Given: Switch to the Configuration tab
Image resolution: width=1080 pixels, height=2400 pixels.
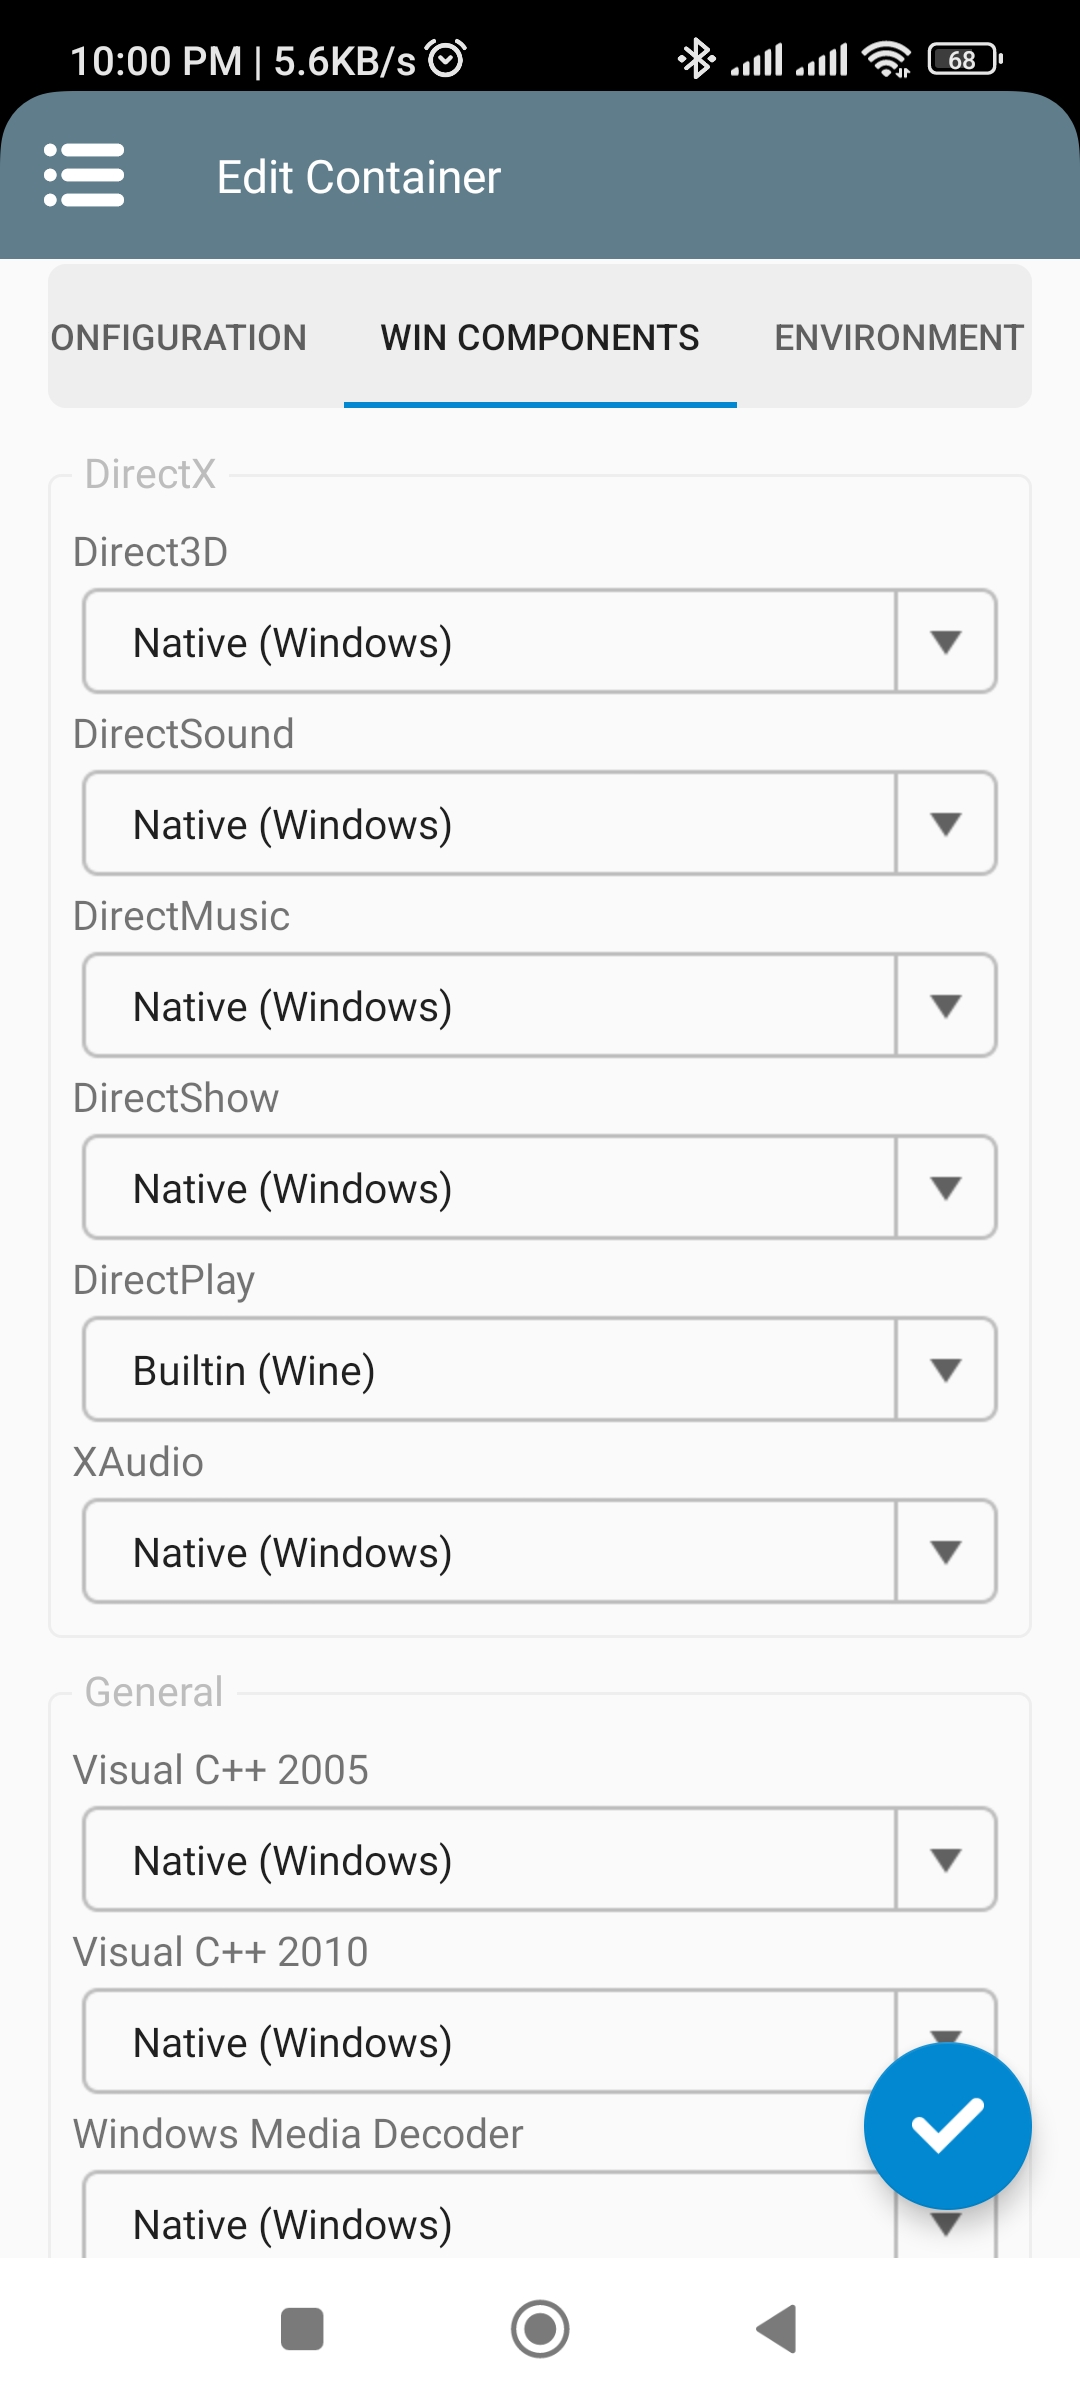Looking at the screenshot, I should [180, 338].
